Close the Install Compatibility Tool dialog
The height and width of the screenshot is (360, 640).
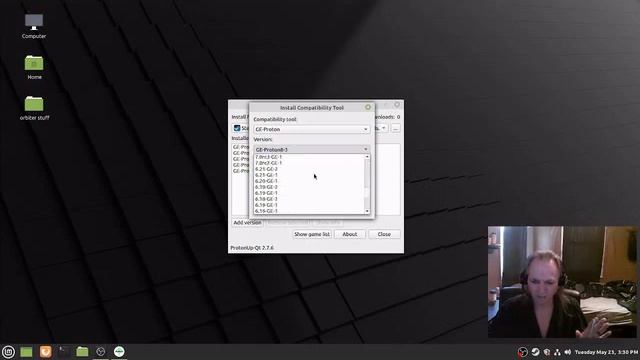(x=368, y=107)
